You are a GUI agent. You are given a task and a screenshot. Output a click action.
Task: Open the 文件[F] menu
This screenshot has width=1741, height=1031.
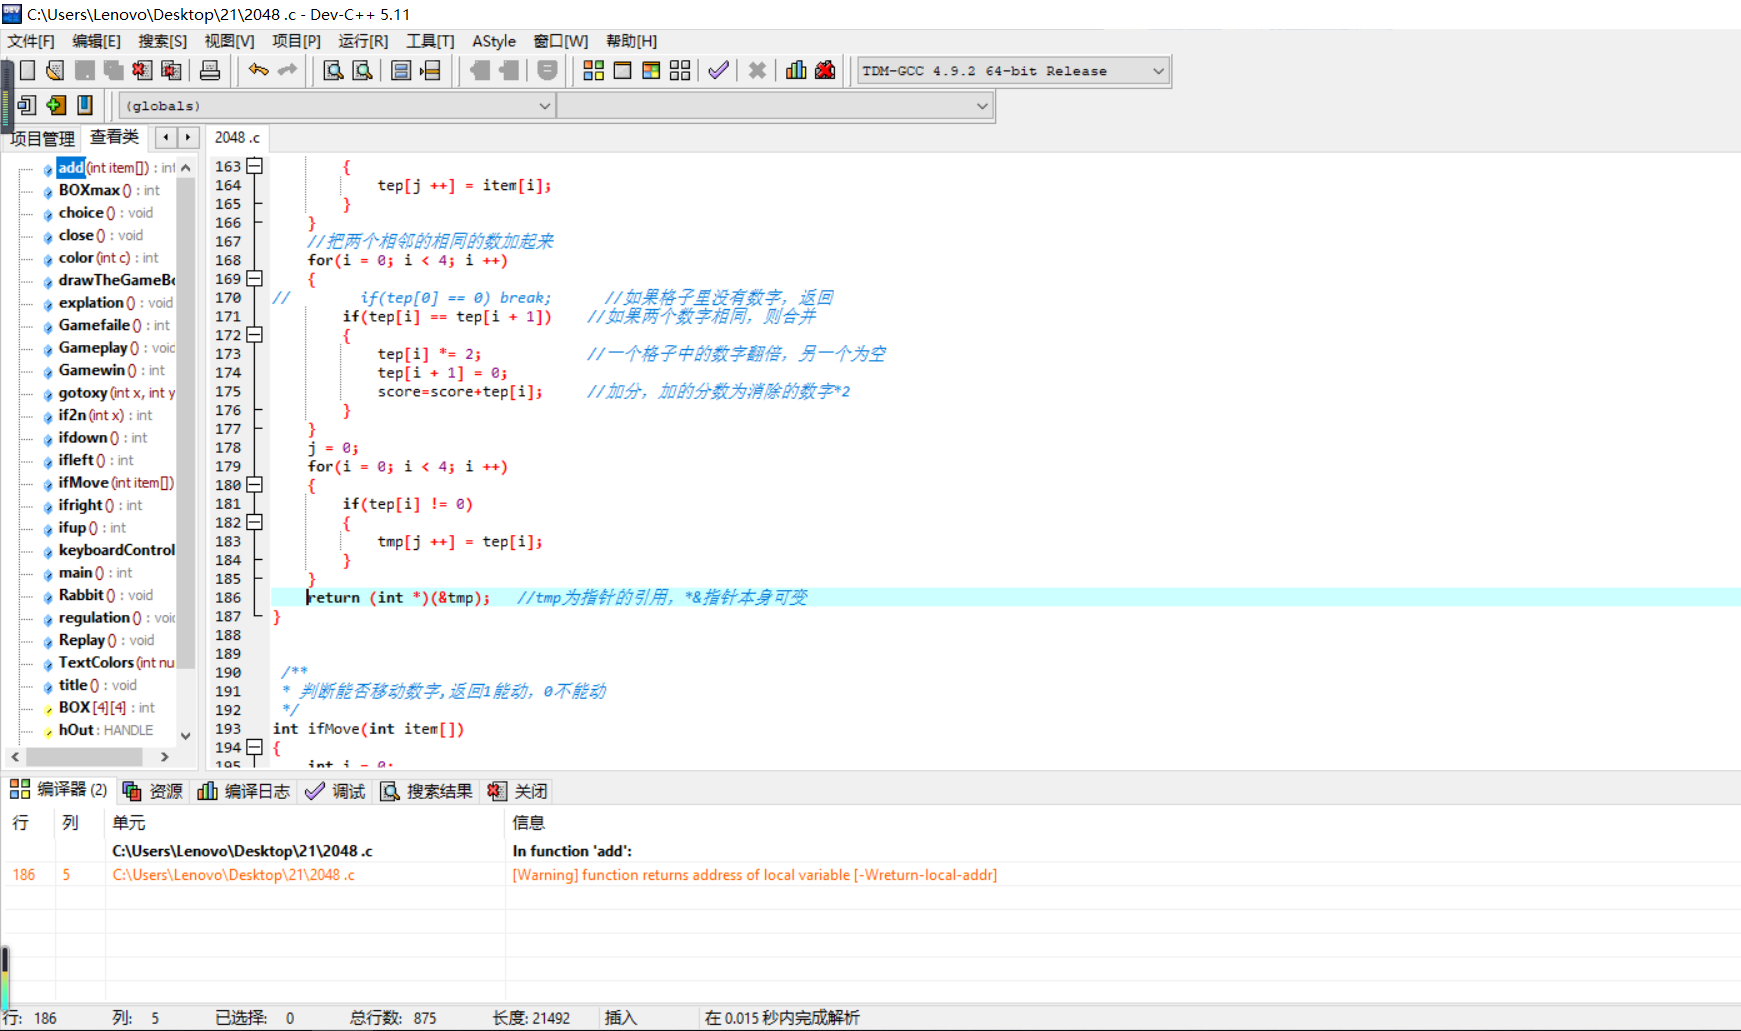[31, 41]
